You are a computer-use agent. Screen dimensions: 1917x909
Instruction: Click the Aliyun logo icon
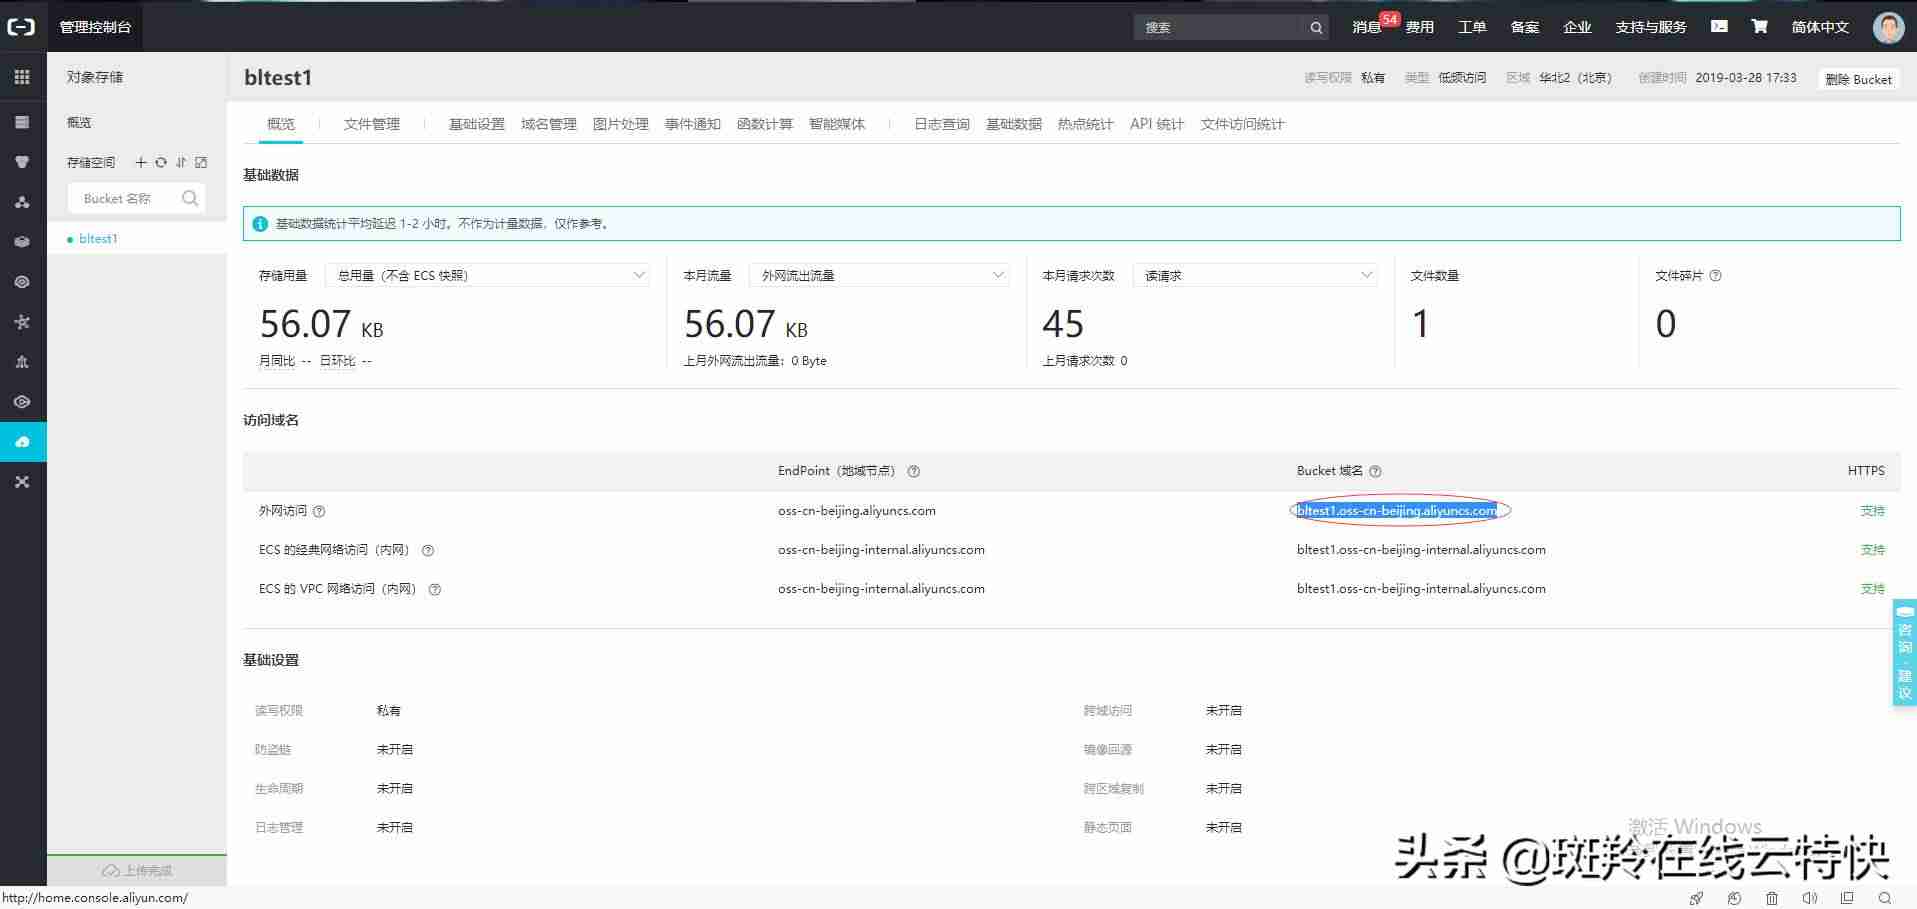(21, 27)
